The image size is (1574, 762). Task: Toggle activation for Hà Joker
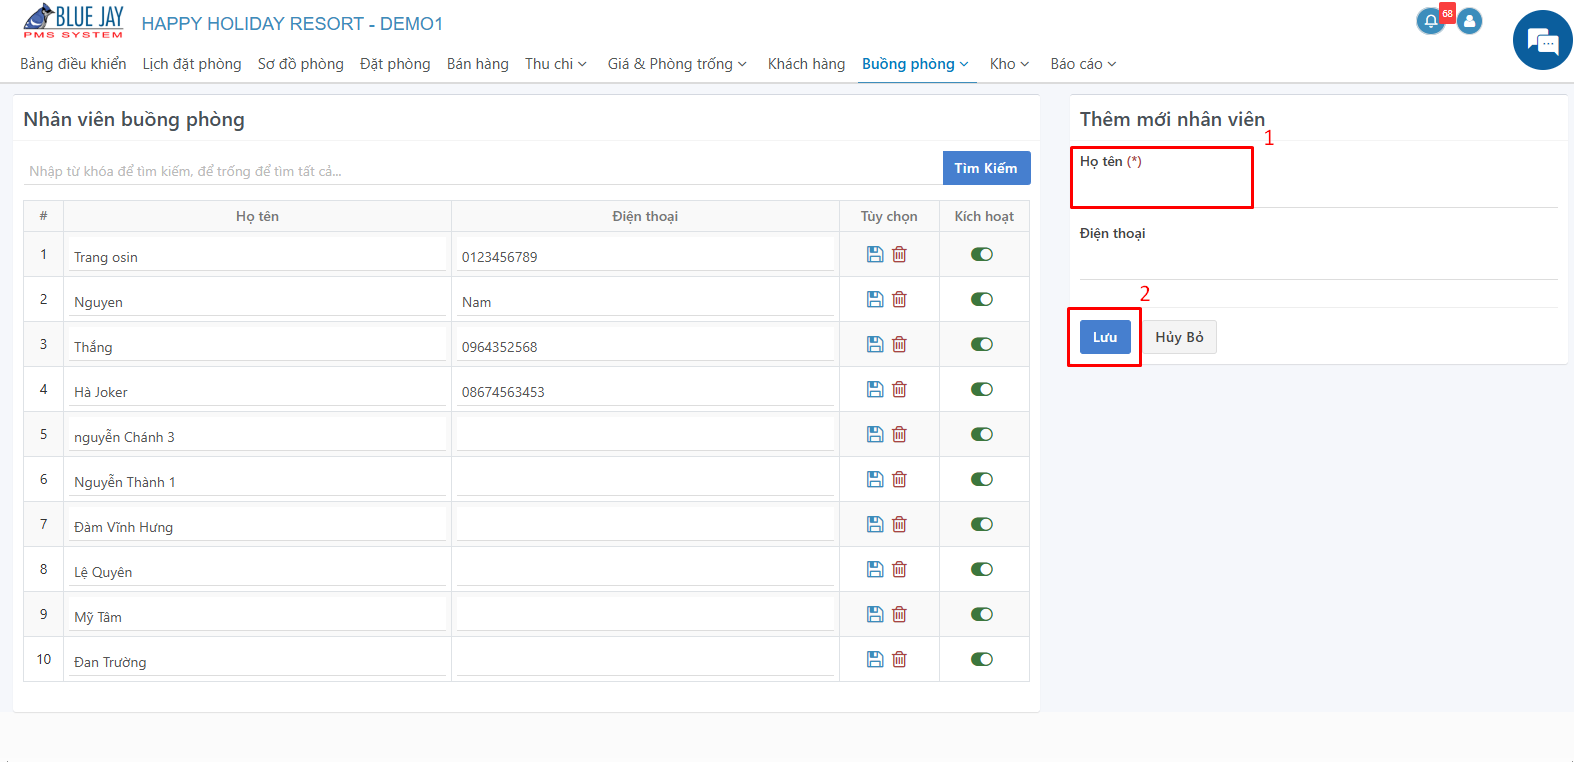[x=982, y=389]
